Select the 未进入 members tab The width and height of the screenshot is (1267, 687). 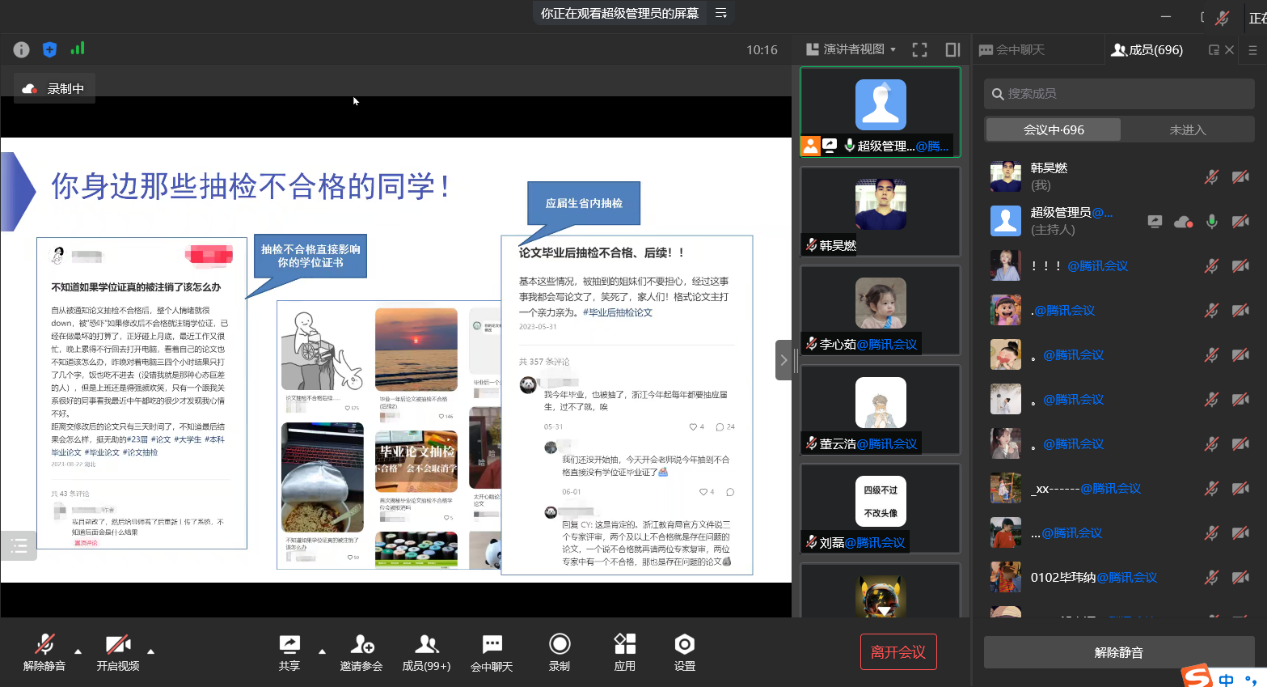coord(1187,130)
